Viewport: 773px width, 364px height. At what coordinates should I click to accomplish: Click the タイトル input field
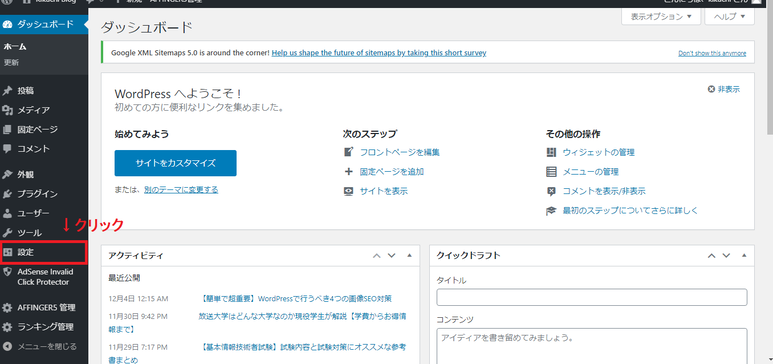(592, 297)
